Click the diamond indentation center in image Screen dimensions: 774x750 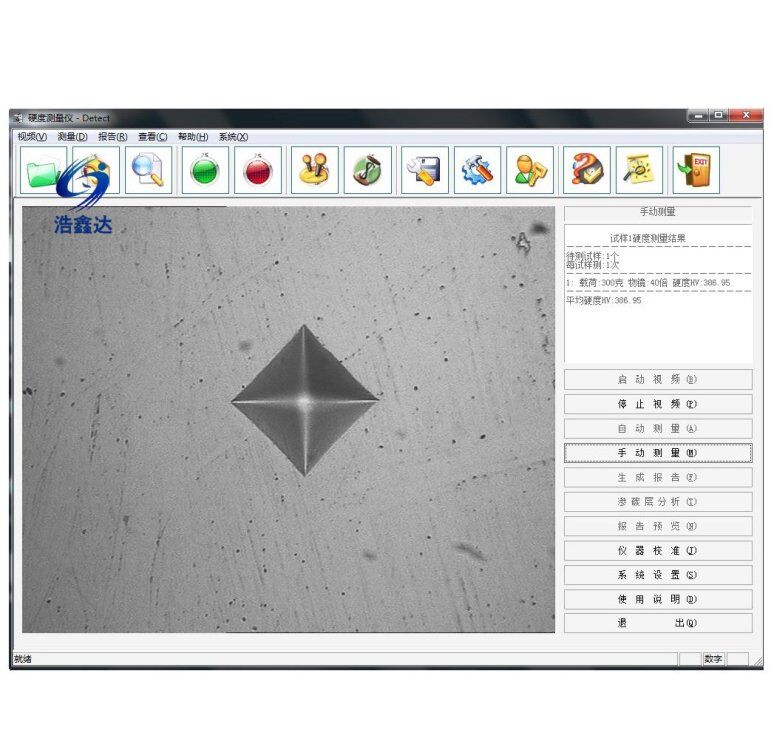[304, 400]
